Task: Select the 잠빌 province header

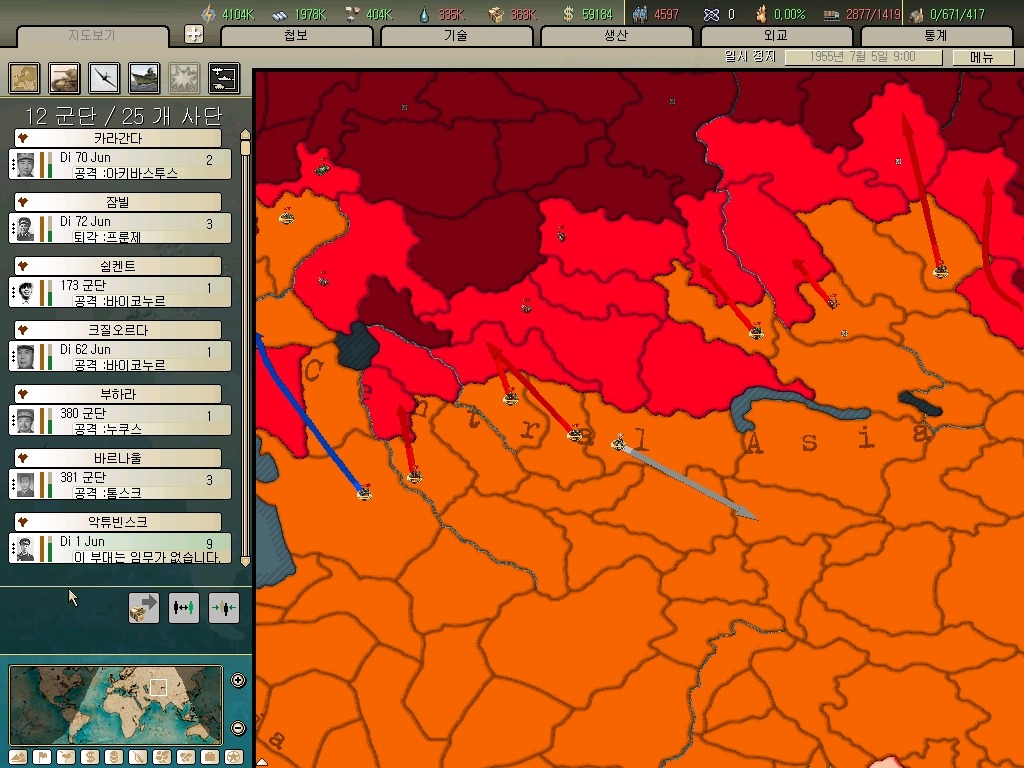Action: (x=118, y=202)
